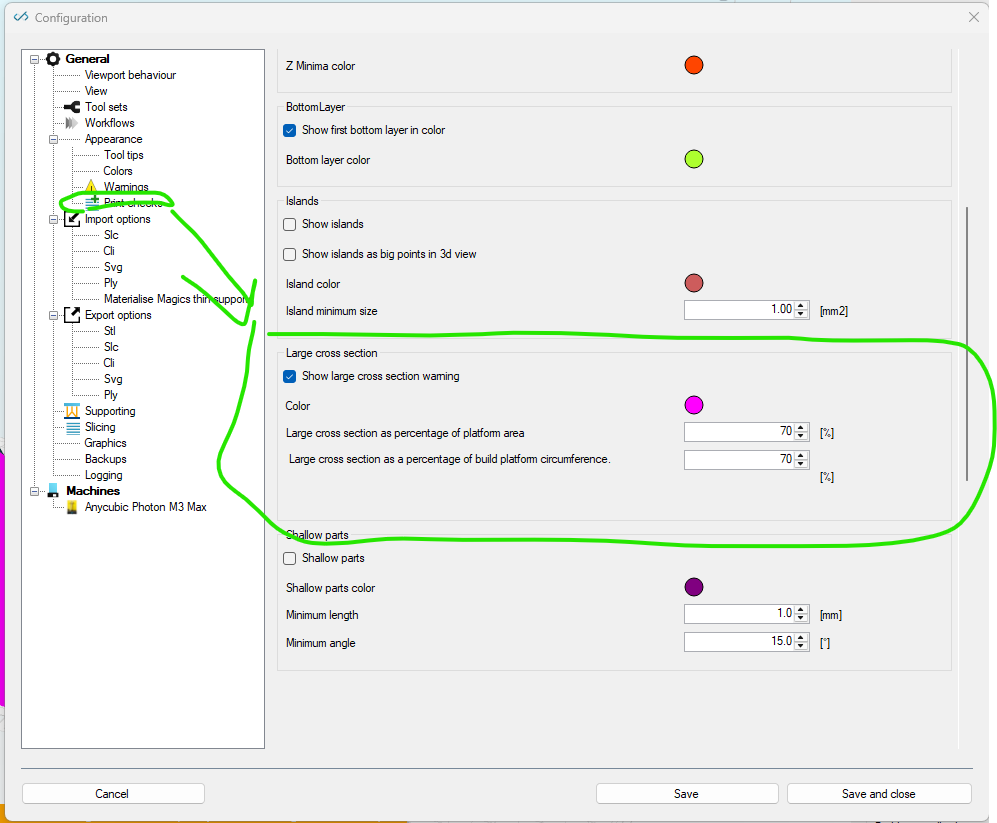Screen dimensions: 997x823
Task: Disable Show large cross section warning
Action: pos(290,376)
